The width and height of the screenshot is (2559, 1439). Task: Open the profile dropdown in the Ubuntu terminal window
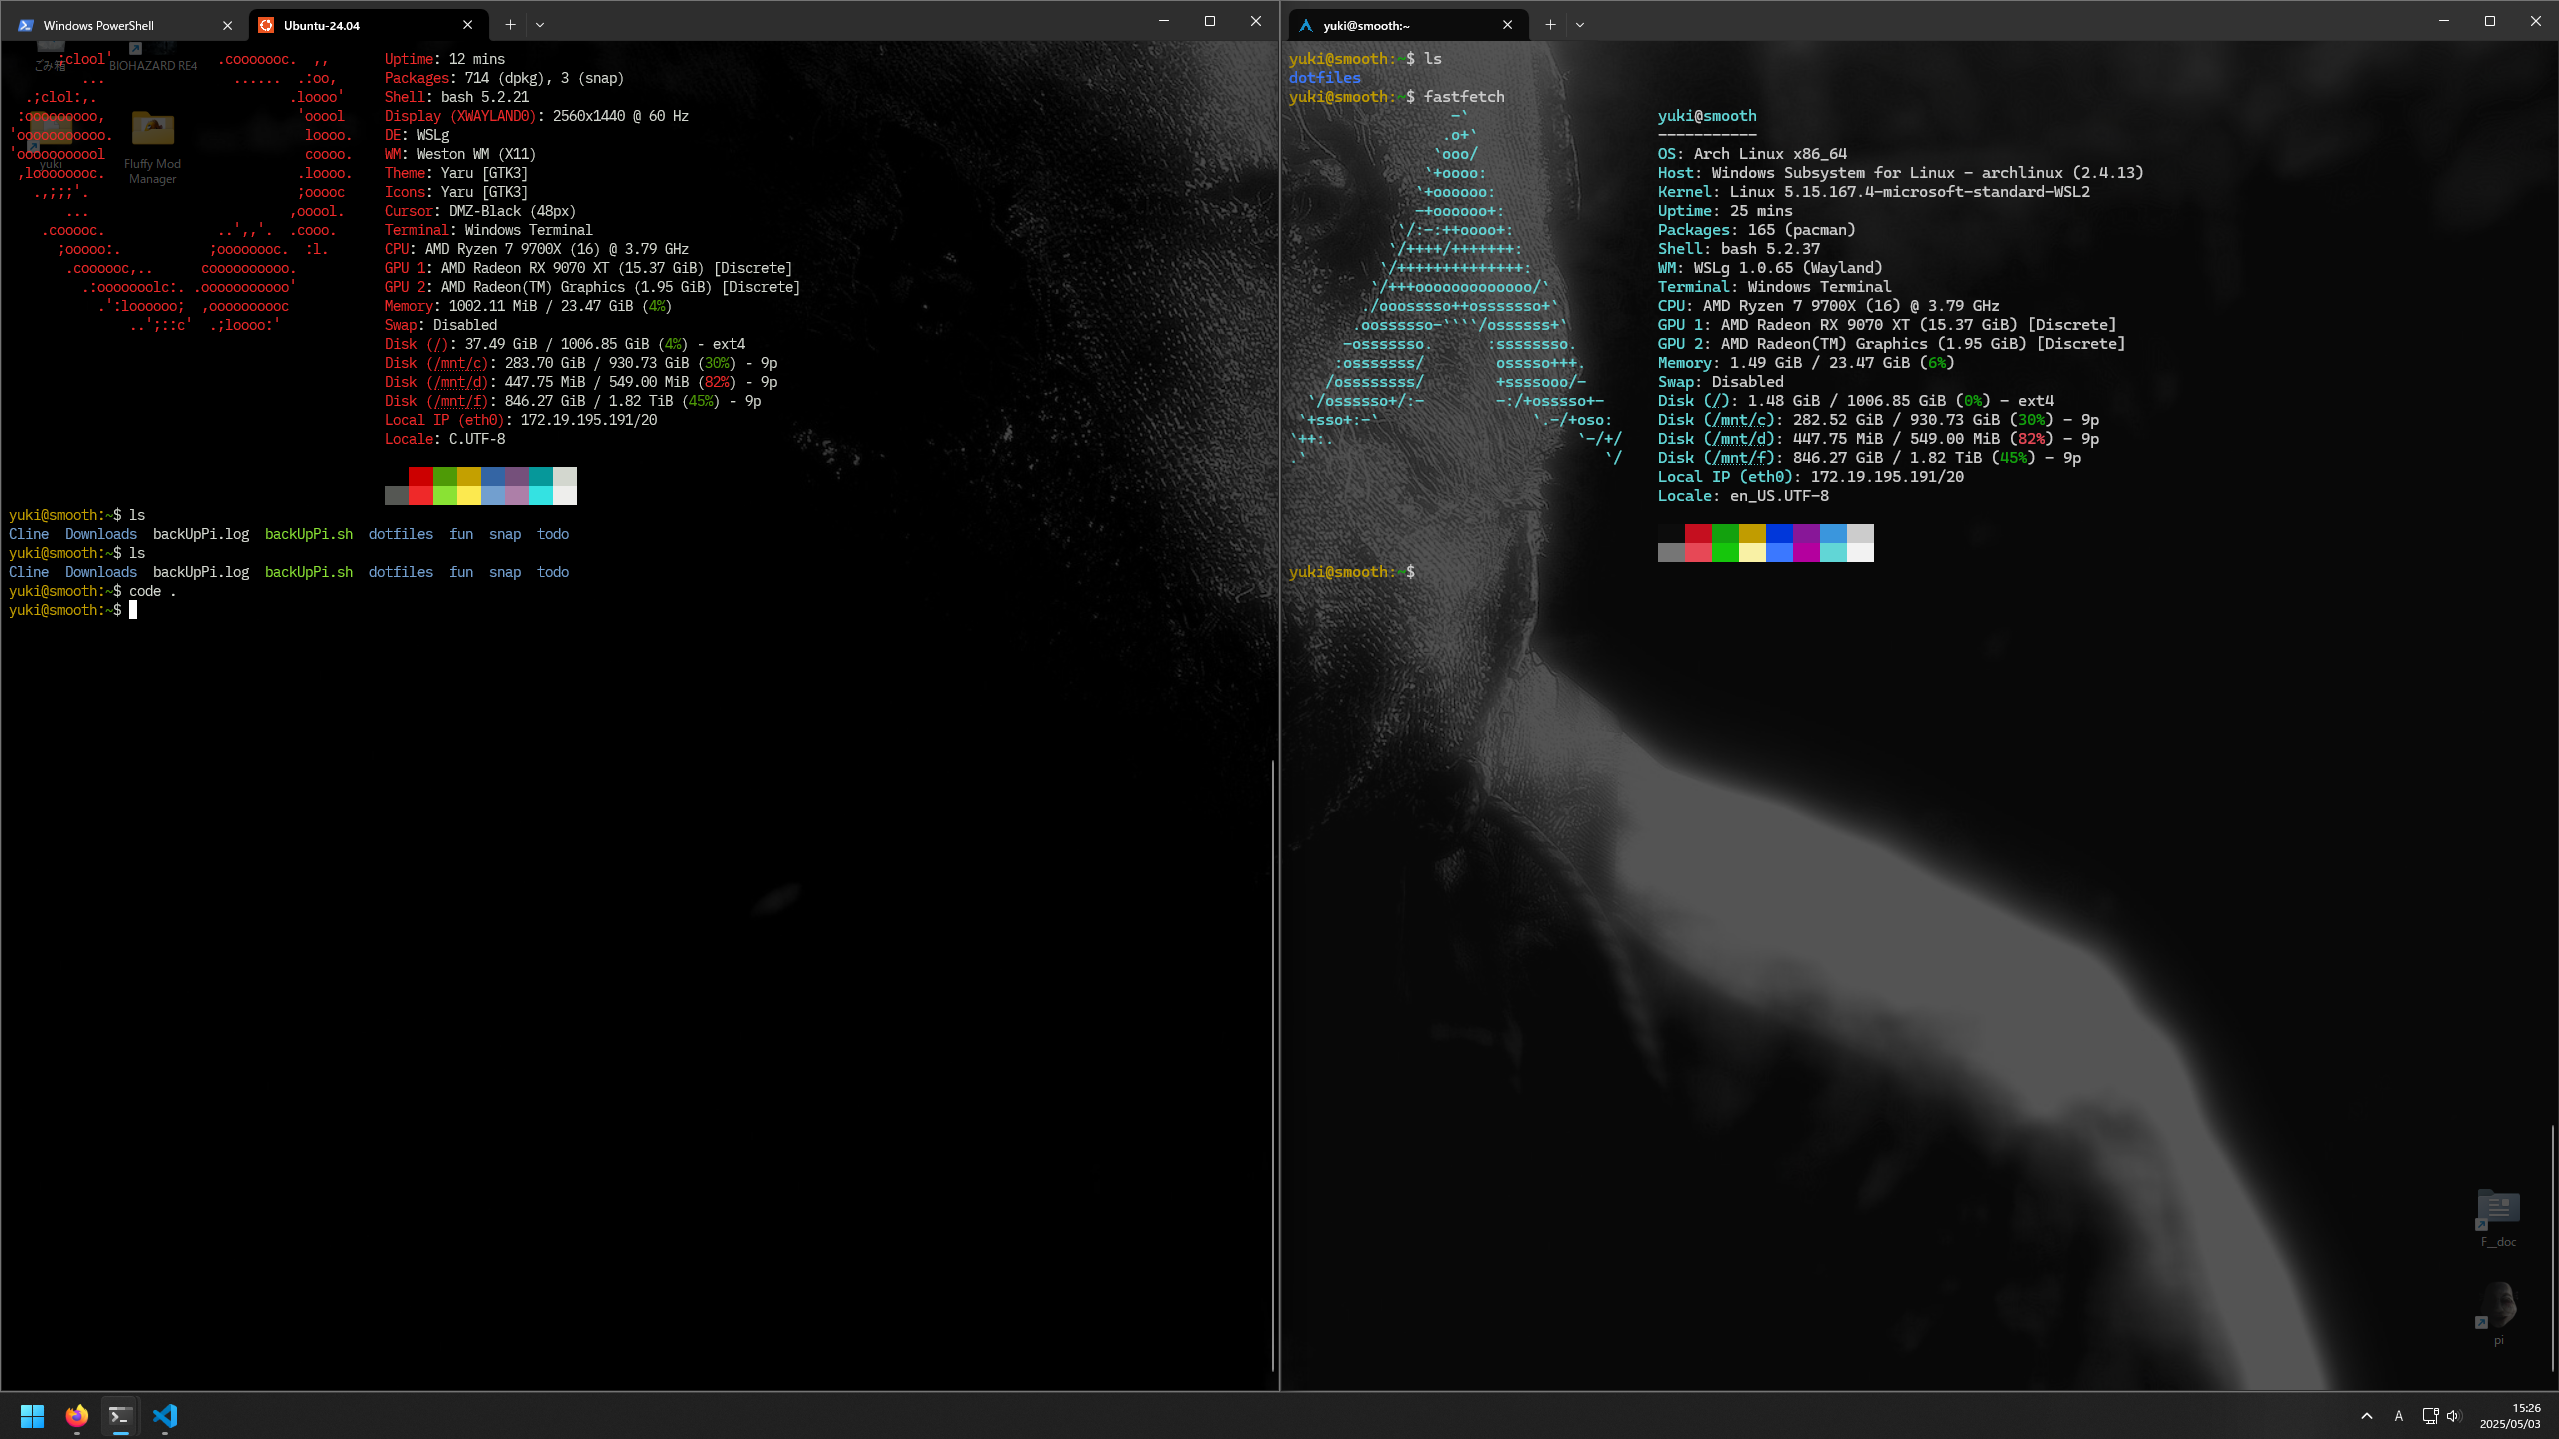coord(540,25)
